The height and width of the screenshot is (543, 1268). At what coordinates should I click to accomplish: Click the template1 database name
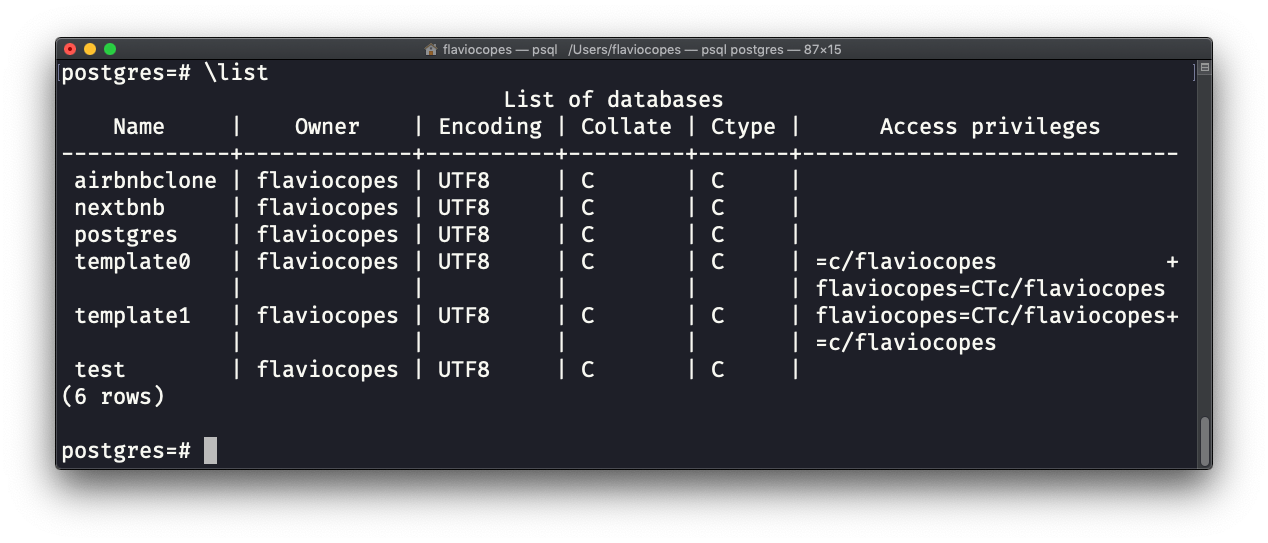click(x=132, y=316)
